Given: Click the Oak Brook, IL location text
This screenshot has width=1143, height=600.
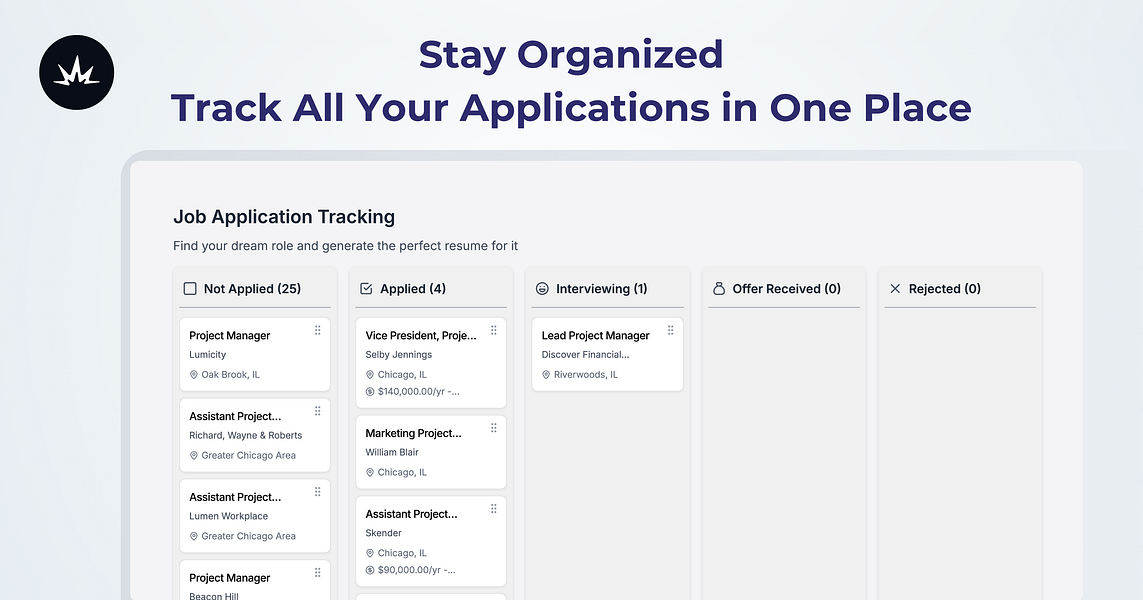Looking at the screenshot, I should (x=230, y=375).
